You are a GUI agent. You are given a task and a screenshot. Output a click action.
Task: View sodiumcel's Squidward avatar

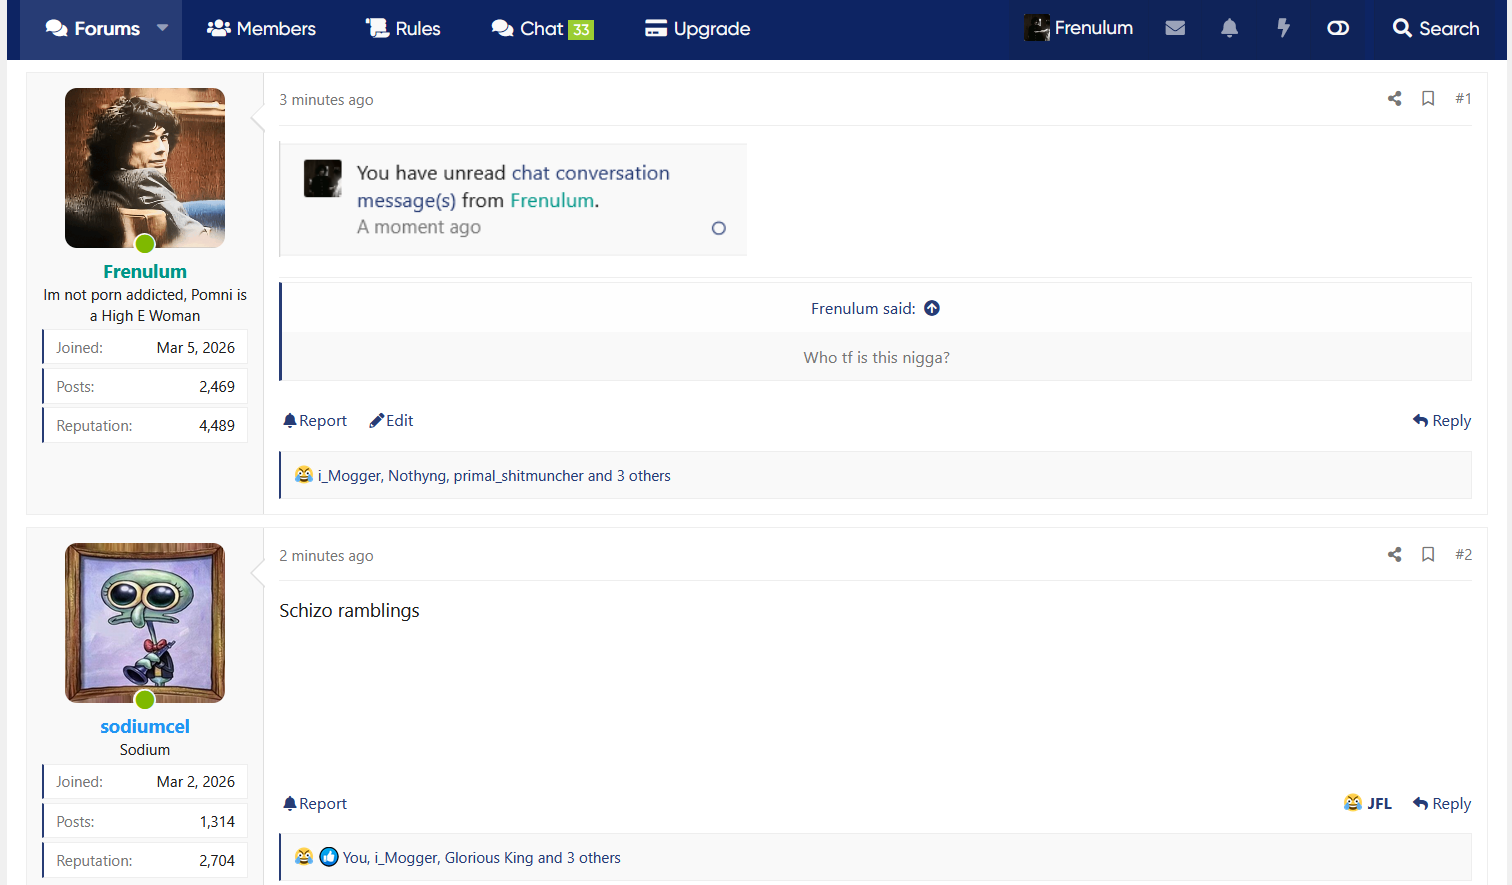click(x=145, y=623)
